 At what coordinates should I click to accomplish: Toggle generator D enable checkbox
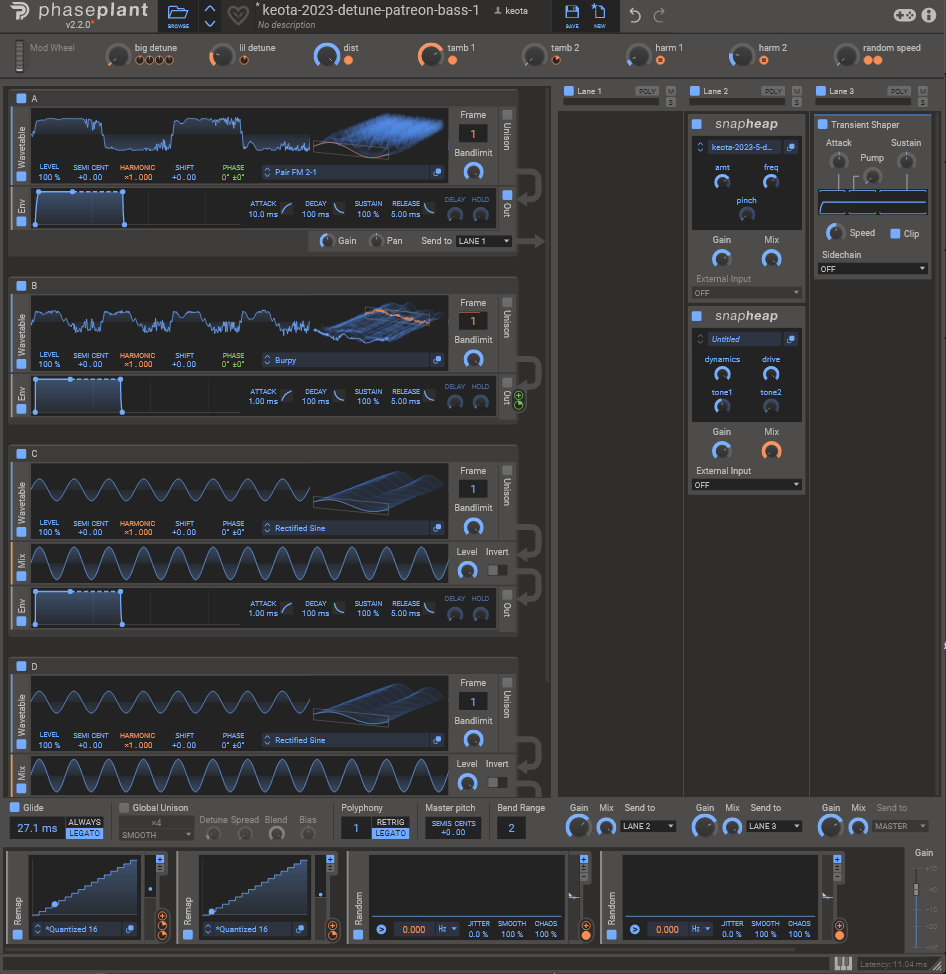(x=21, y=666)
